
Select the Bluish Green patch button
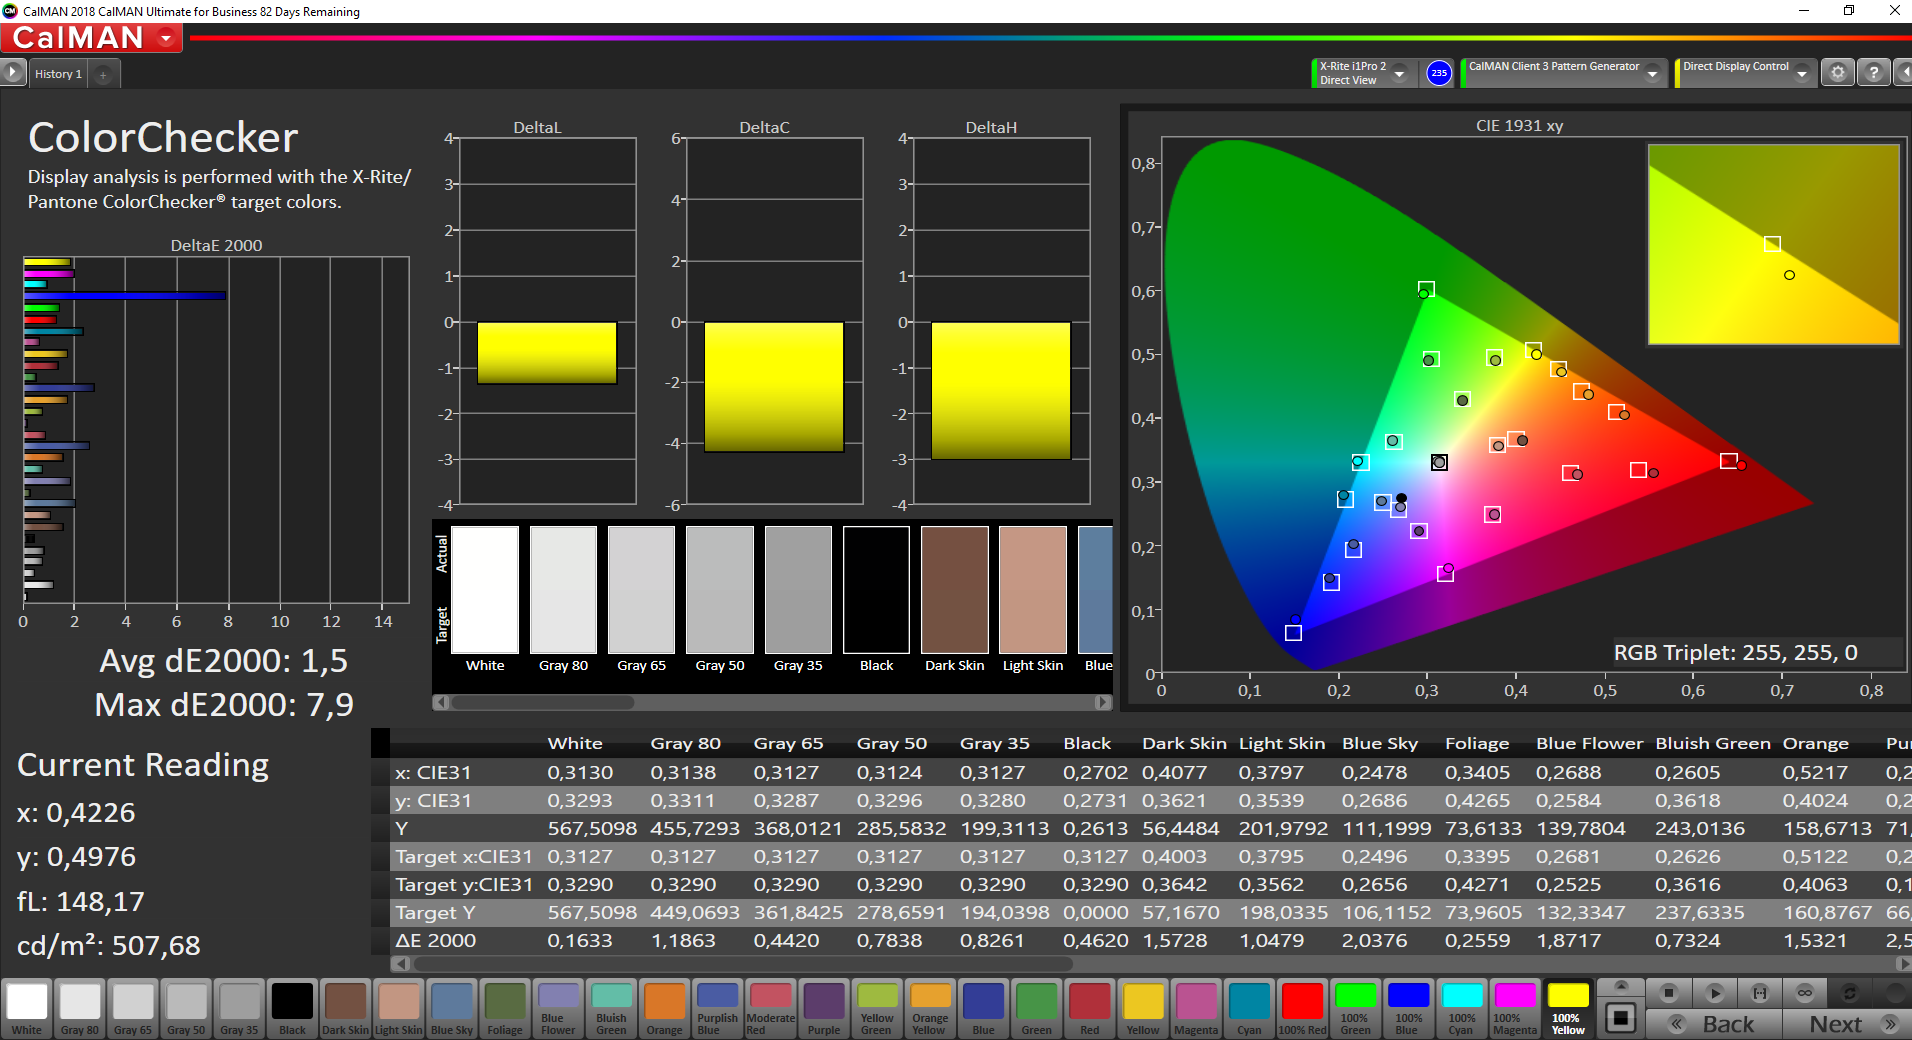click(x=611, y=1008)
